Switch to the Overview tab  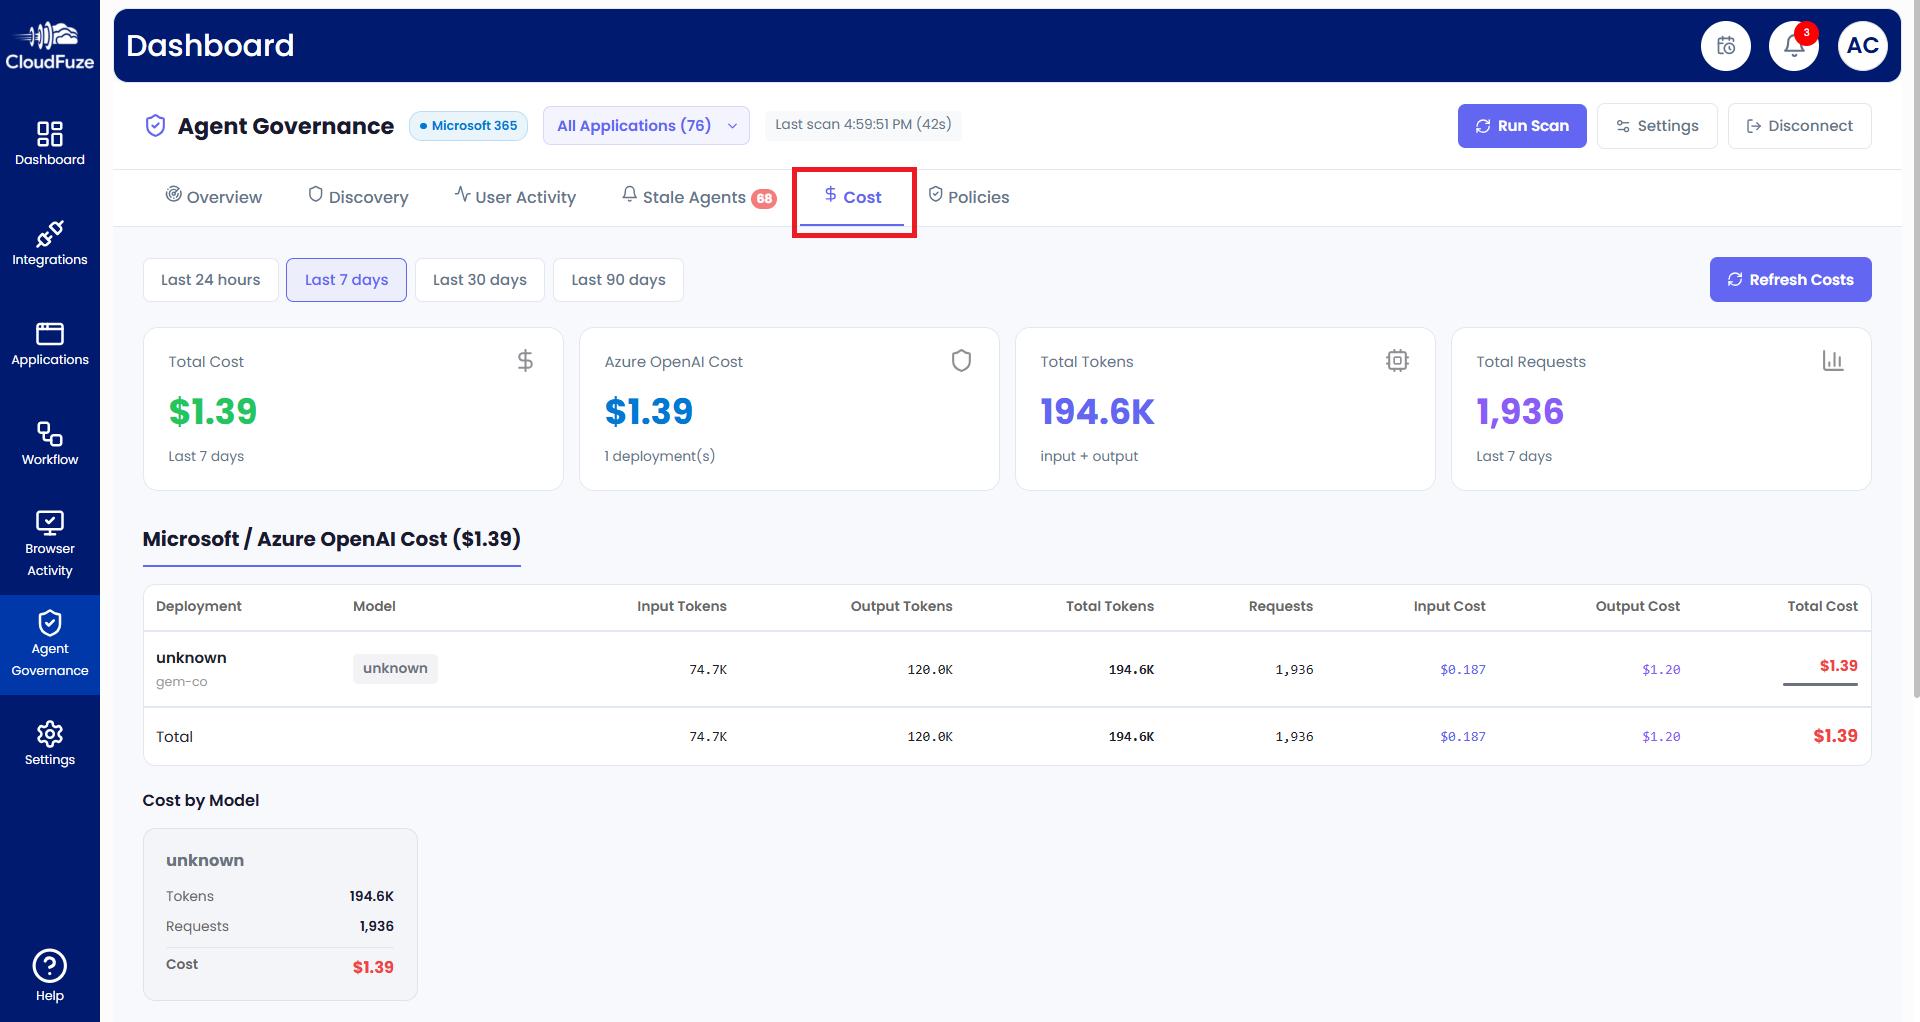click(214, 197)
